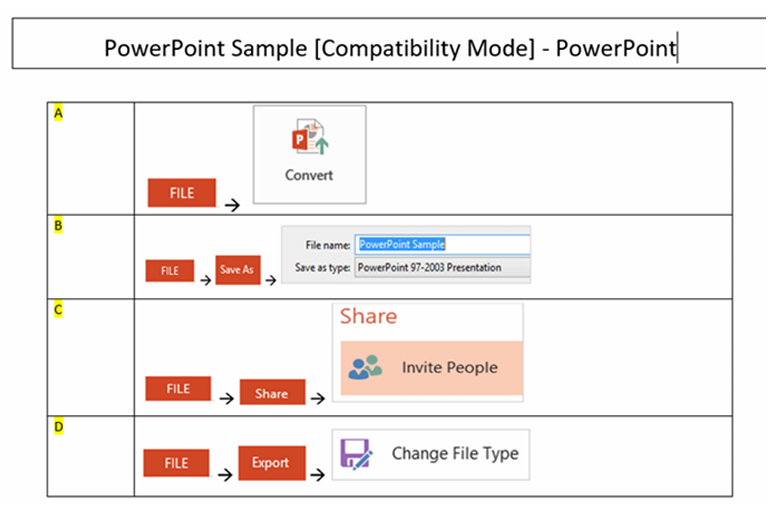Click the title text box with Compatibility Mode
This screenshot has width=770, height=511.
coord(390,47)
